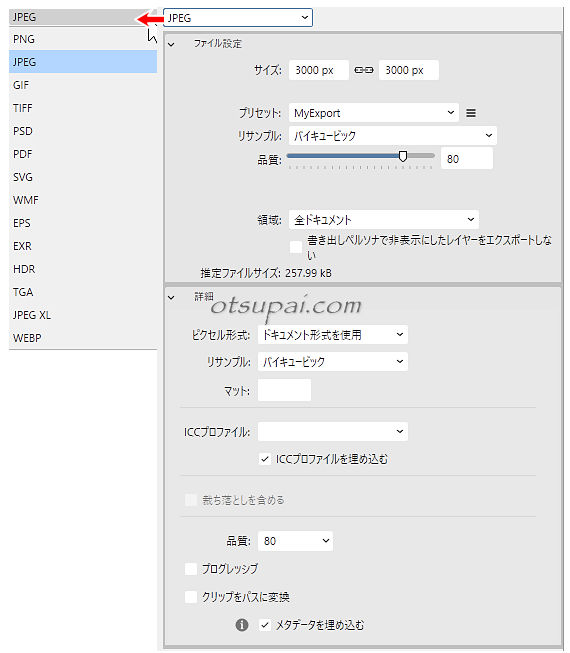The width and height of the screenshot is (570, 653).
Task: Collapse the 詳細 section chevron
Action: (171, 298)
